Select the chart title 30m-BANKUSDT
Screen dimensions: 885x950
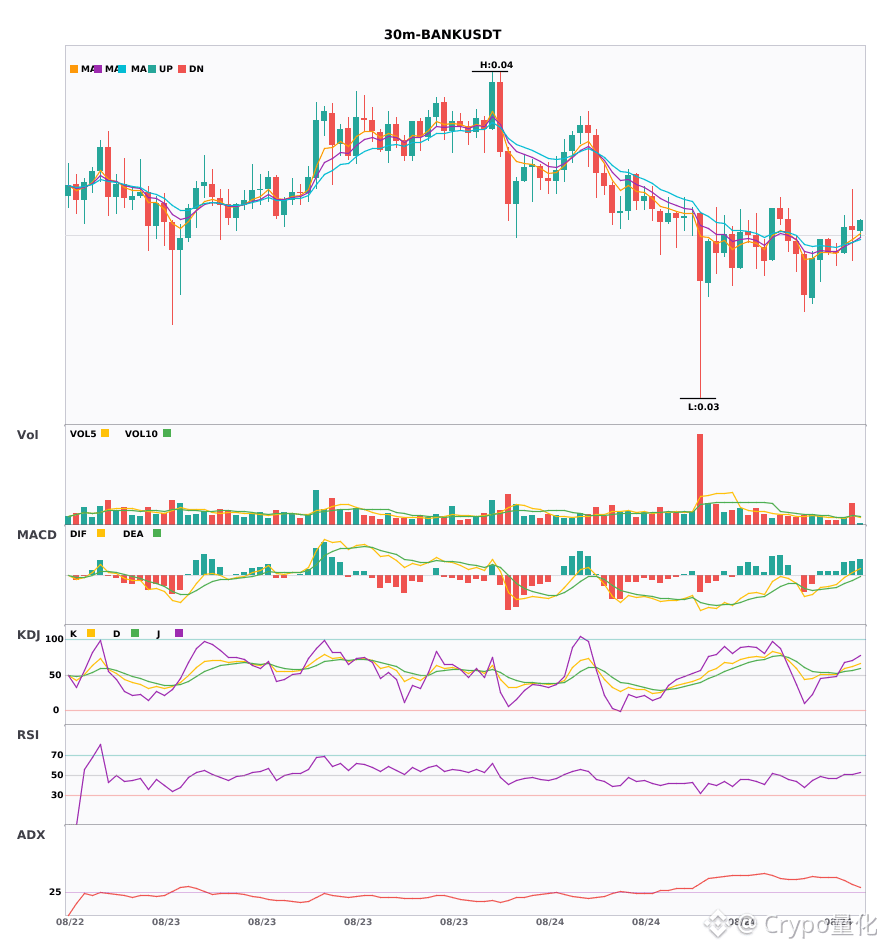(442, 35)
